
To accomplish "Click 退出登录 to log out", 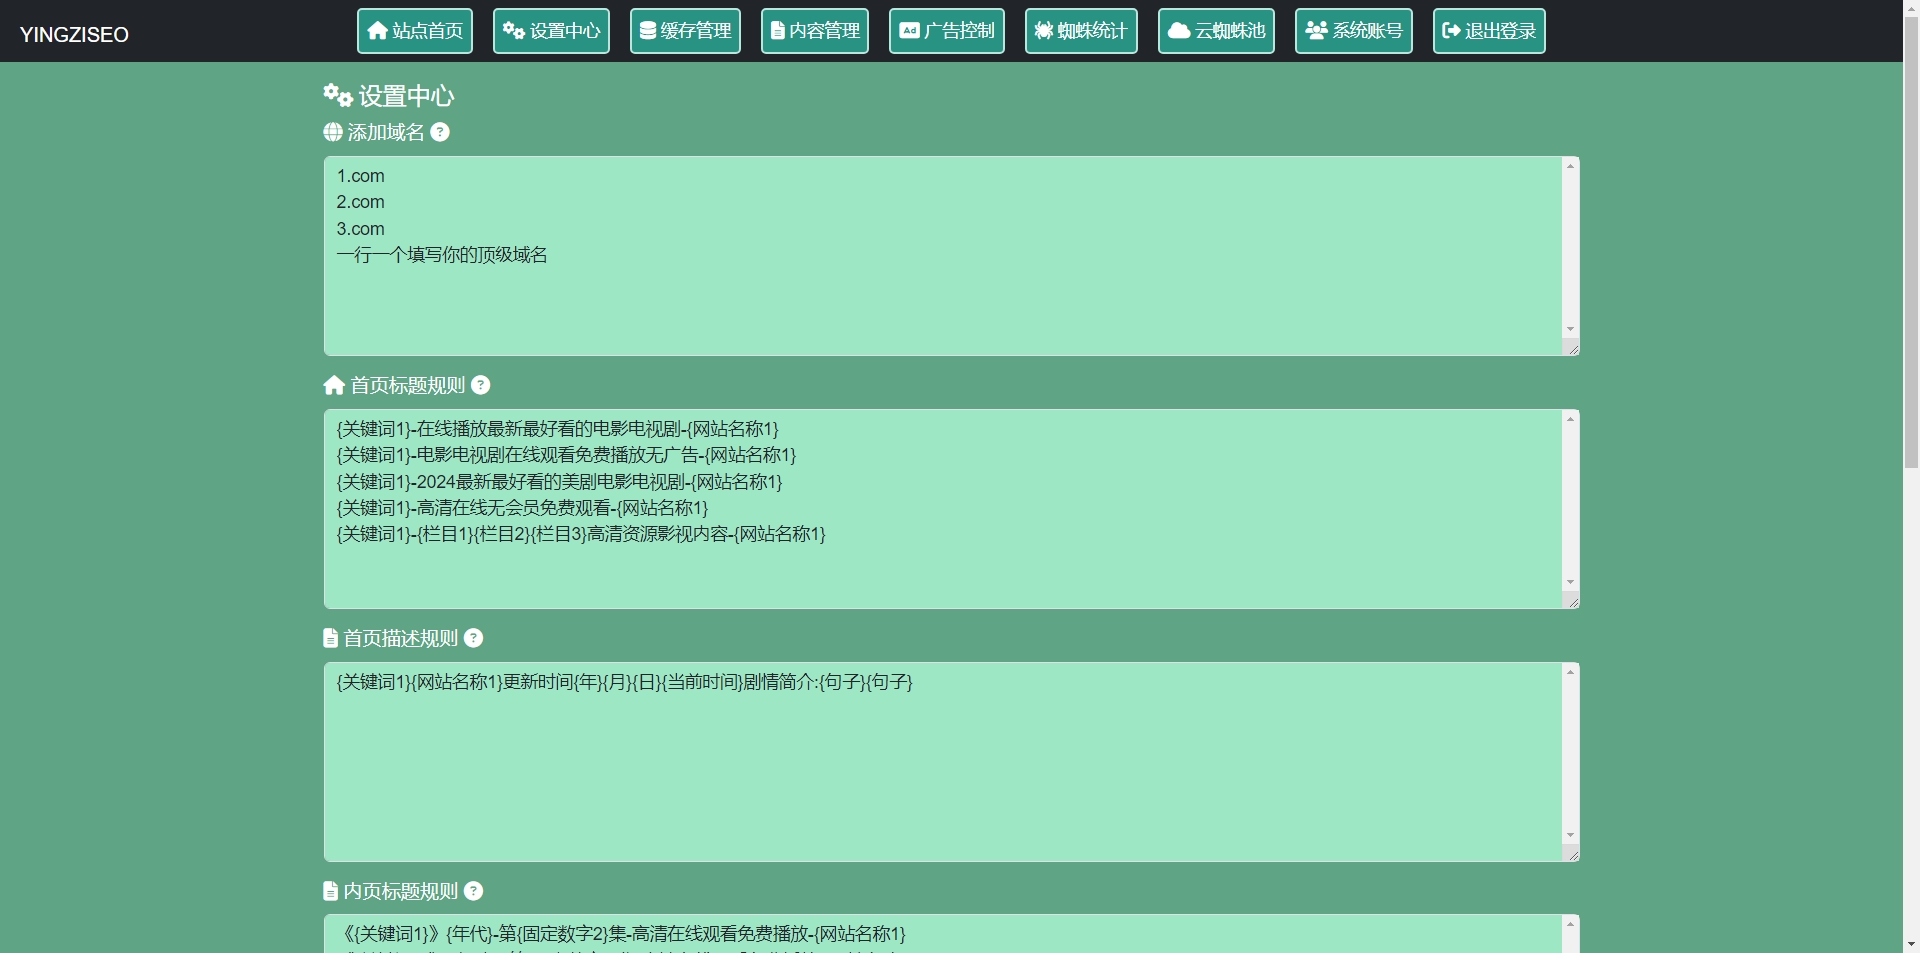I will coord(1489,31).
